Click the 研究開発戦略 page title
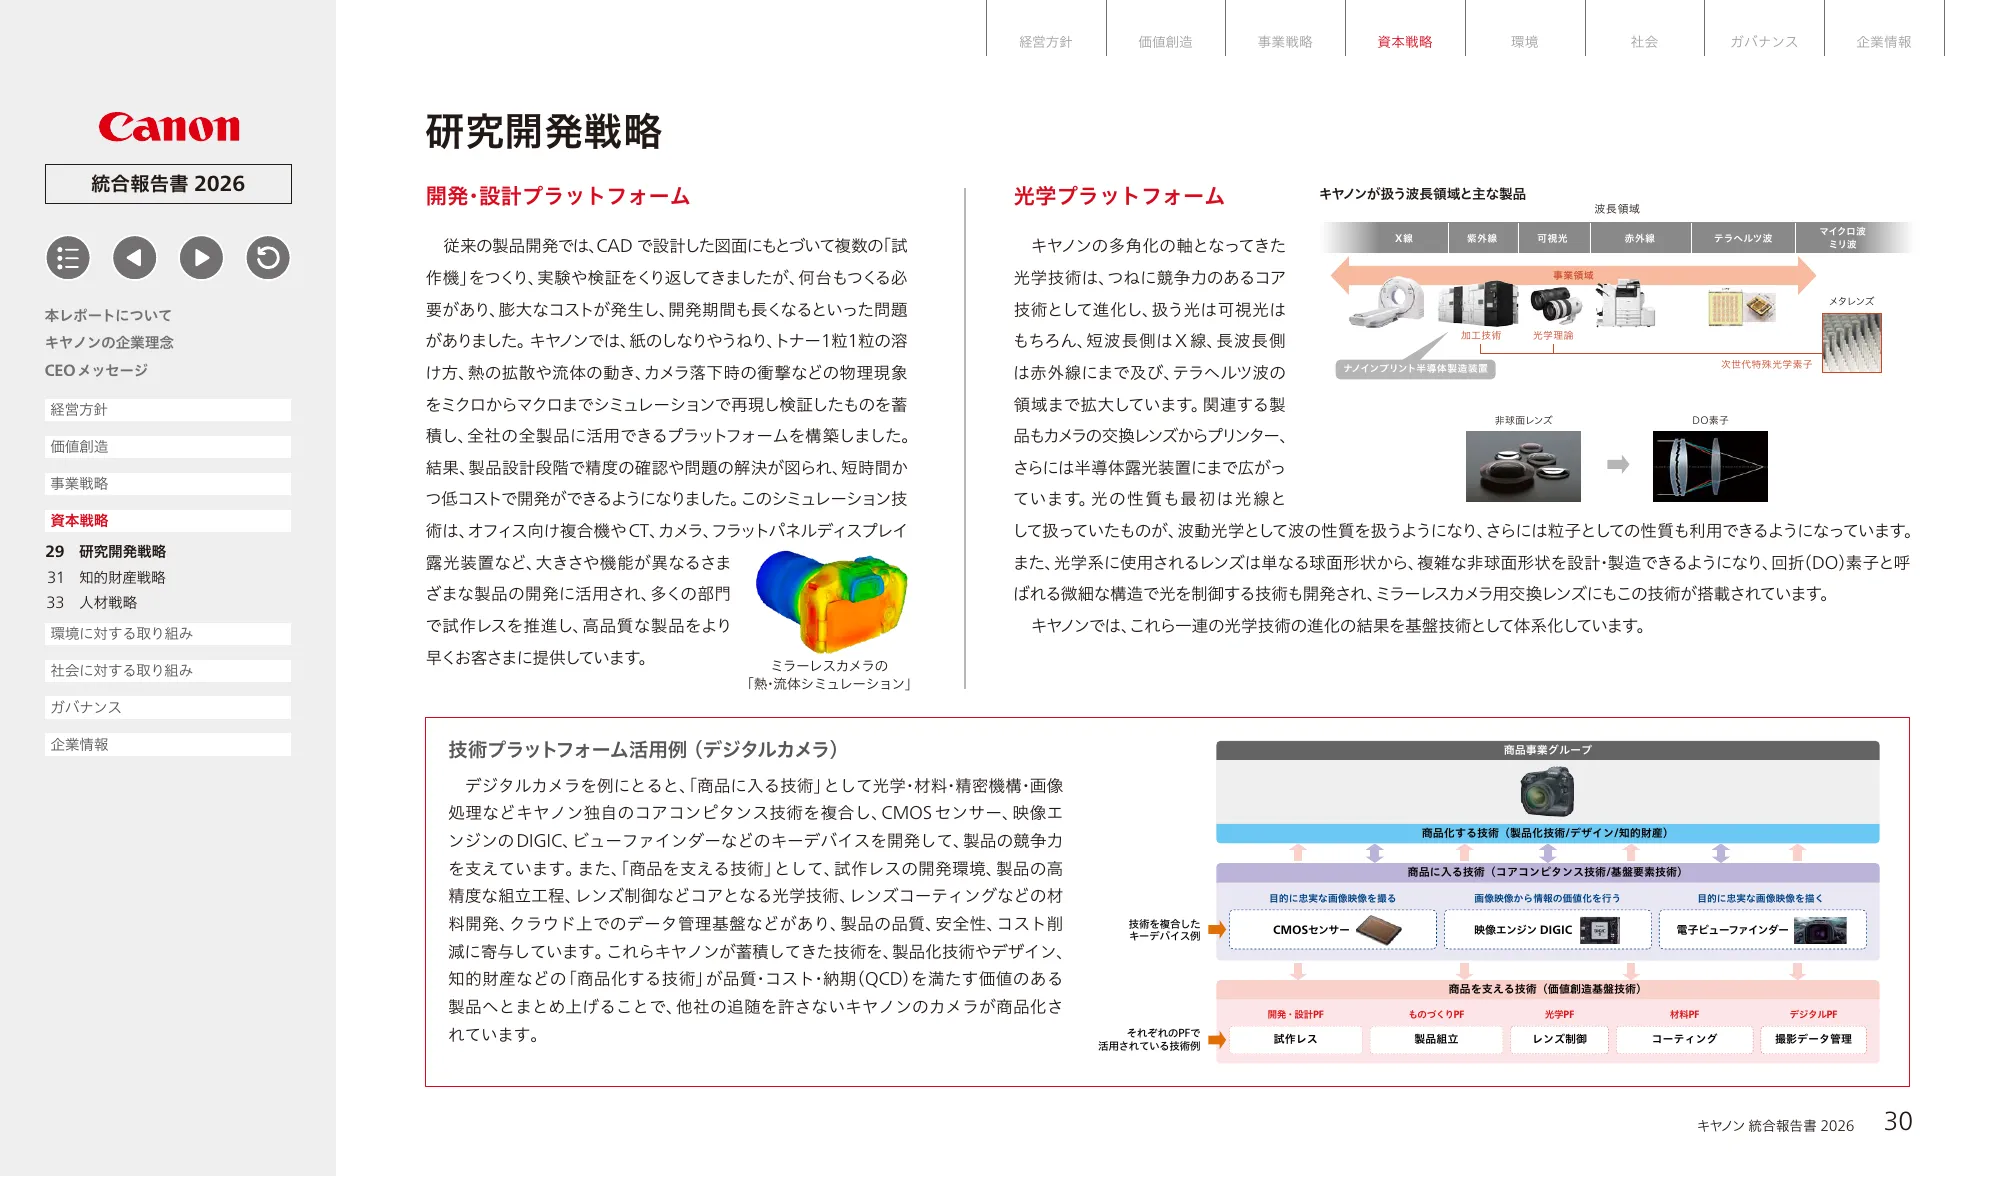Viewport: 2000px width, 1177px height. [x=544, y=132]
